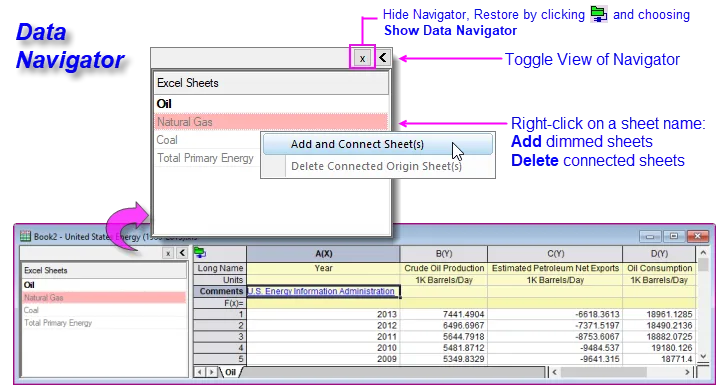Screen dimensions: 716x385
Task: Choose Add and Connect Sheet(s)
Action: (378, 144)
